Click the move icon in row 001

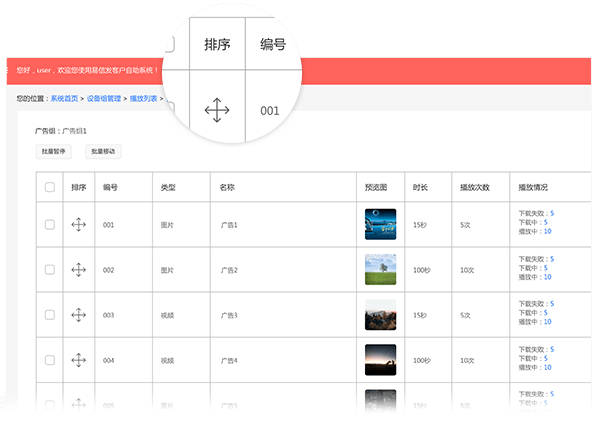click(x=78, y=225)
